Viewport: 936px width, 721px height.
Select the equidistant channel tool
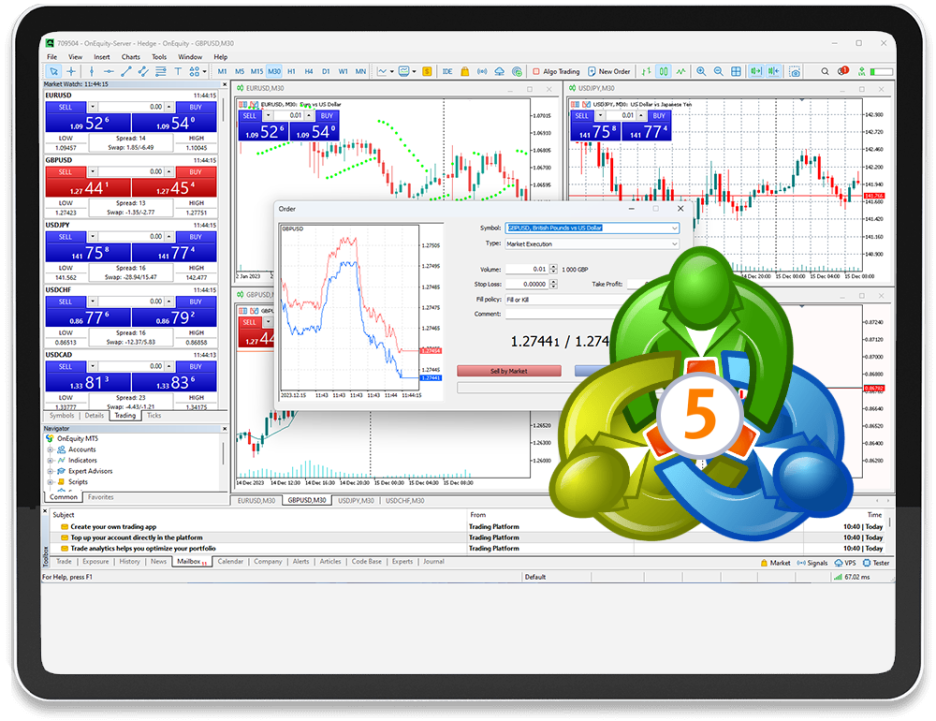(143, 72)
